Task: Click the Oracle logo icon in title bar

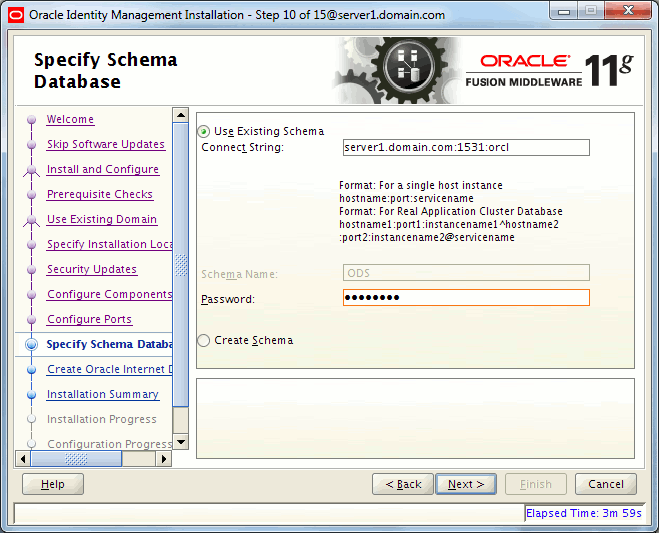Action: click(16, 16)
